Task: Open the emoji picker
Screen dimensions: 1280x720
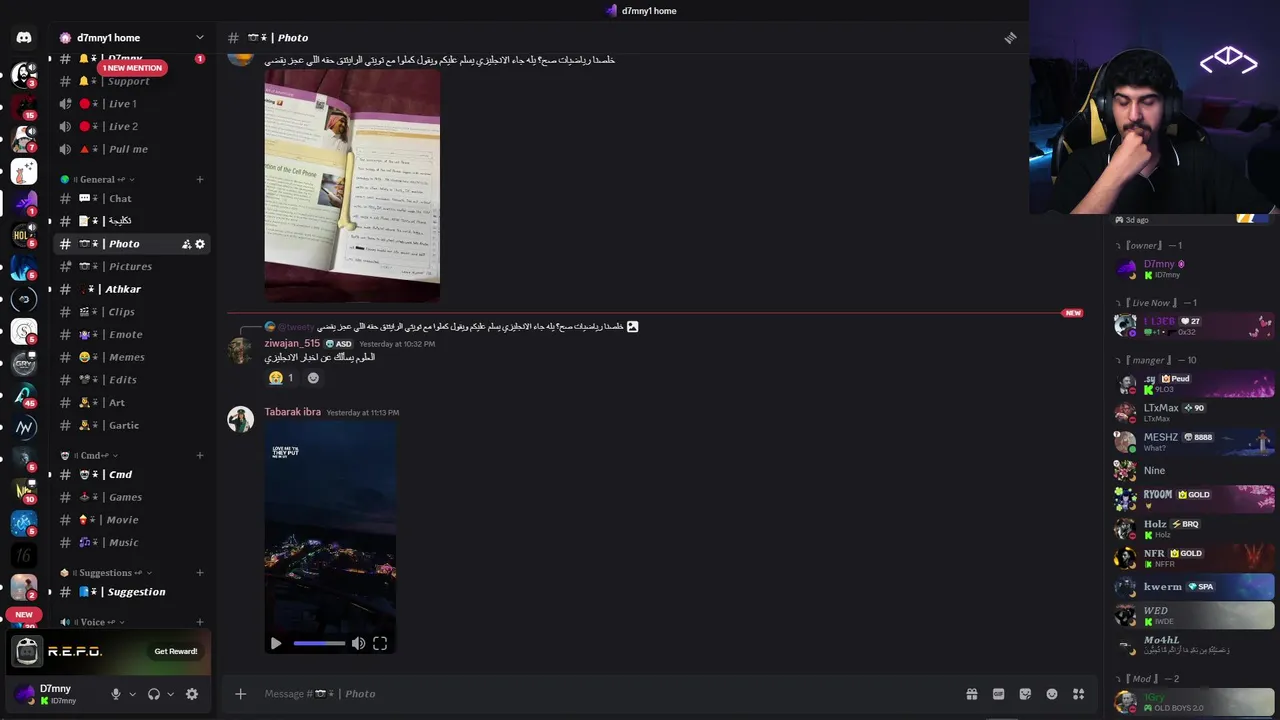Action: [1052, 694]
